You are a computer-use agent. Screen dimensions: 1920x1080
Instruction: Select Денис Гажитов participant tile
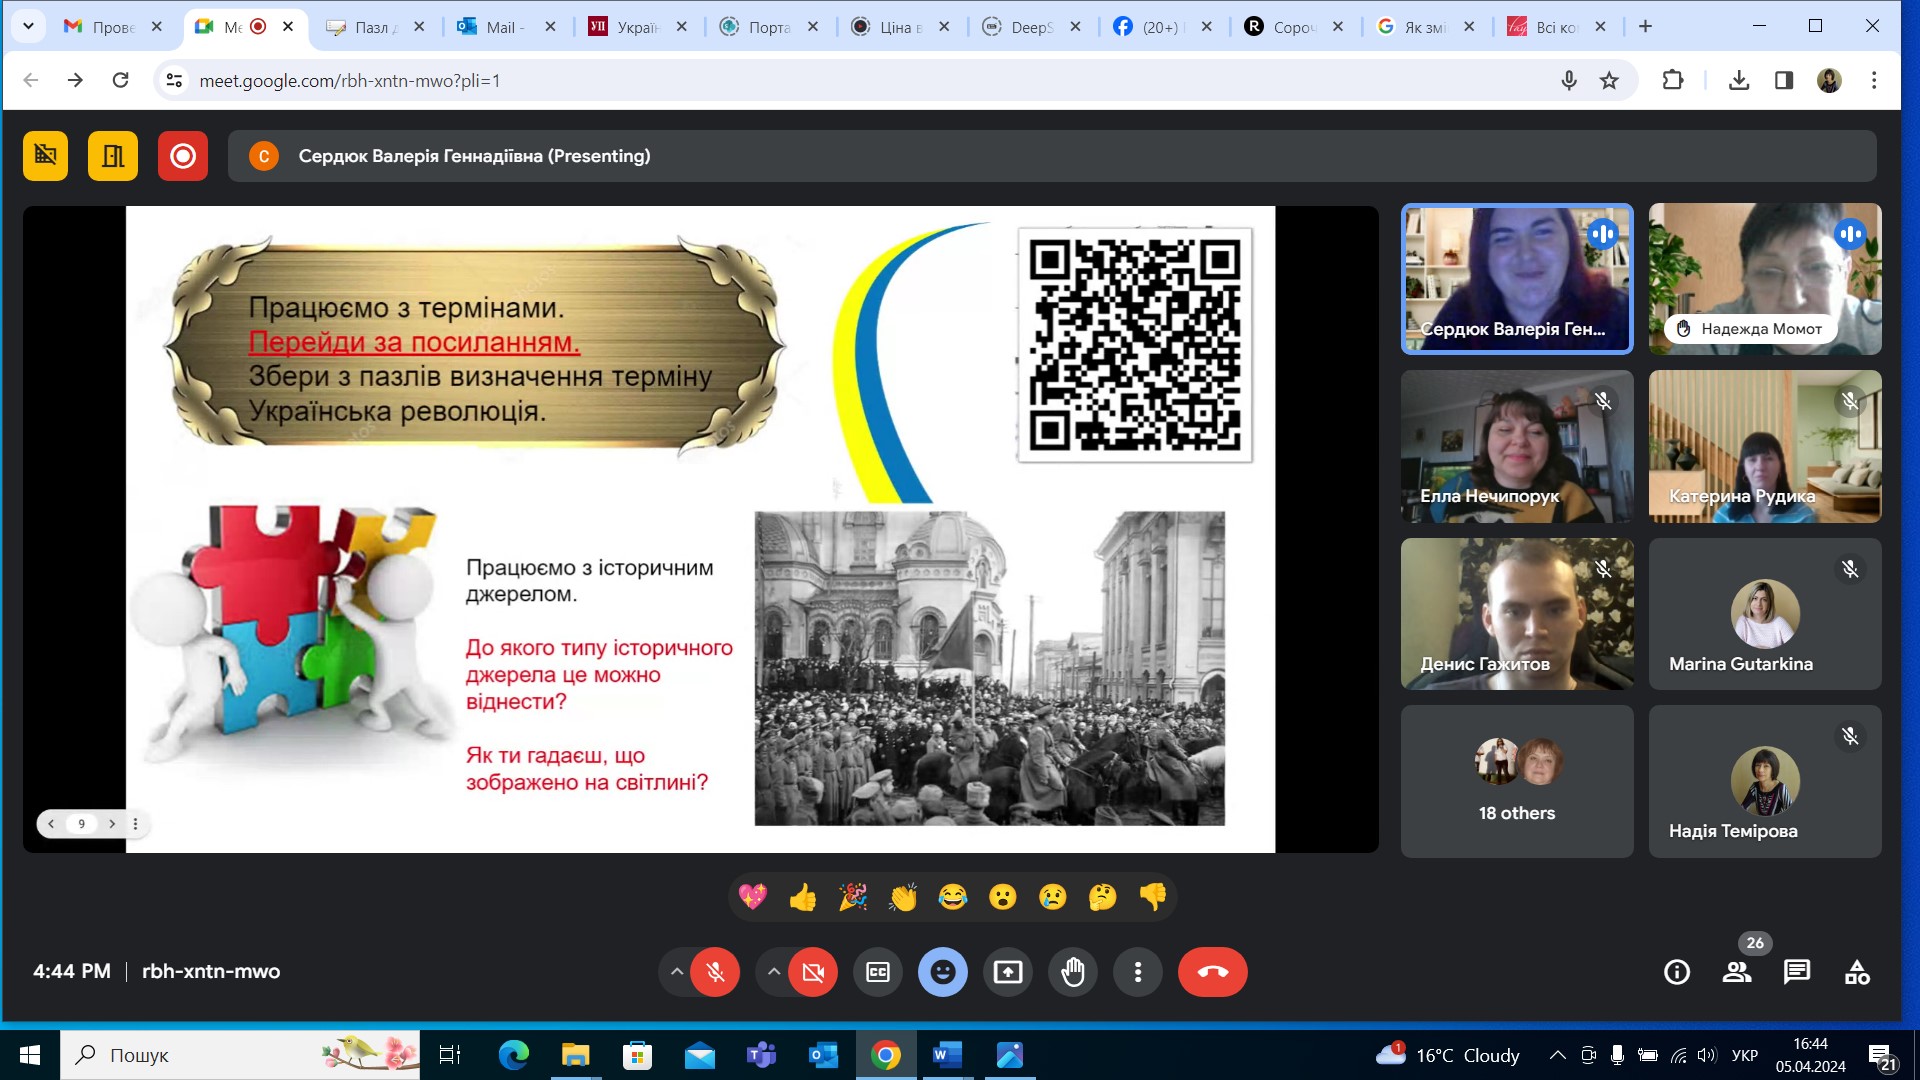1517,614
